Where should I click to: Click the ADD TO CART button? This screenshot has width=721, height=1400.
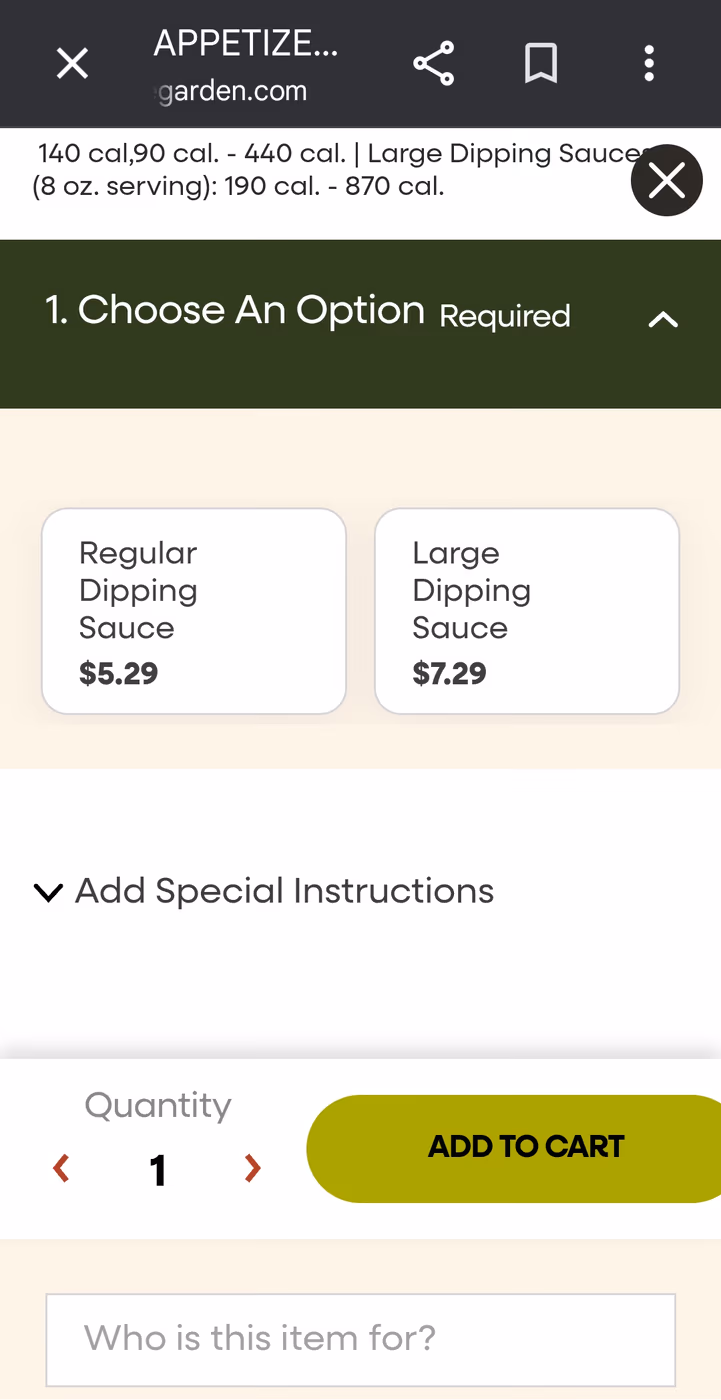coord(514,1148)
